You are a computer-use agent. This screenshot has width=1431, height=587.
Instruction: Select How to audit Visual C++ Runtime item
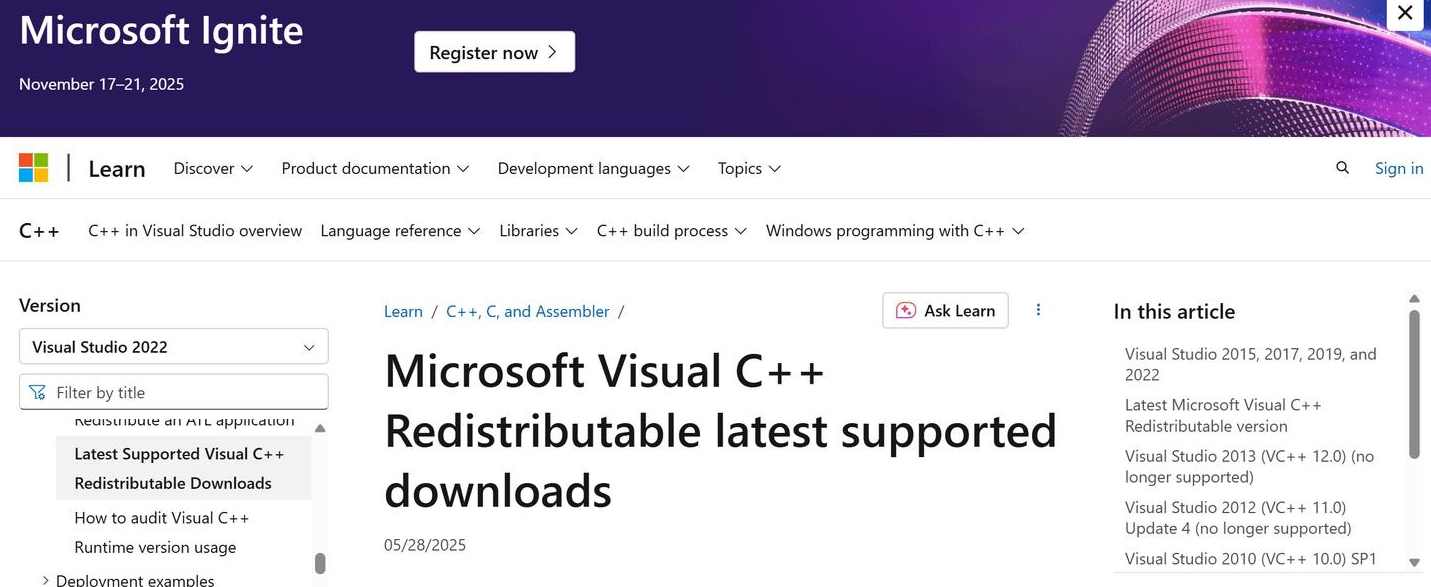(162, 532)
